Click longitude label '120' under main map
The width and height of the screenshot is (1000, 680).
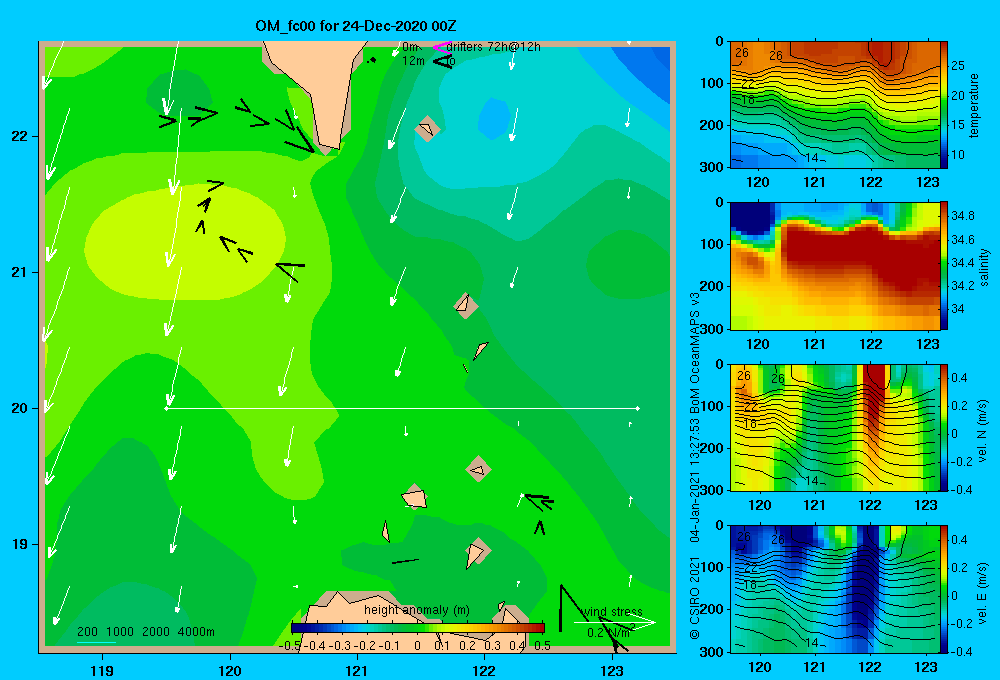[x=230, y=670]
